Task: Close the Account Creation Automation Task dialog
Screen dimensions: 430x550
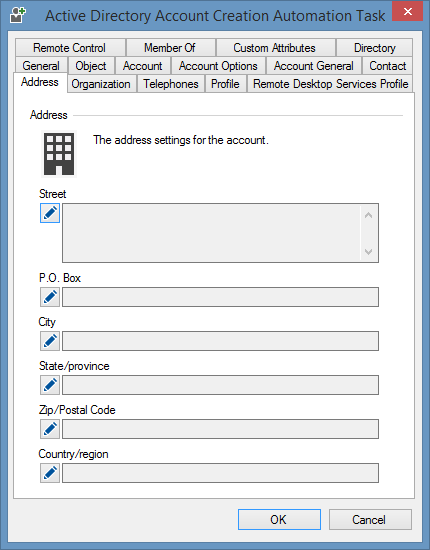Action: click(x=407, y=12)
